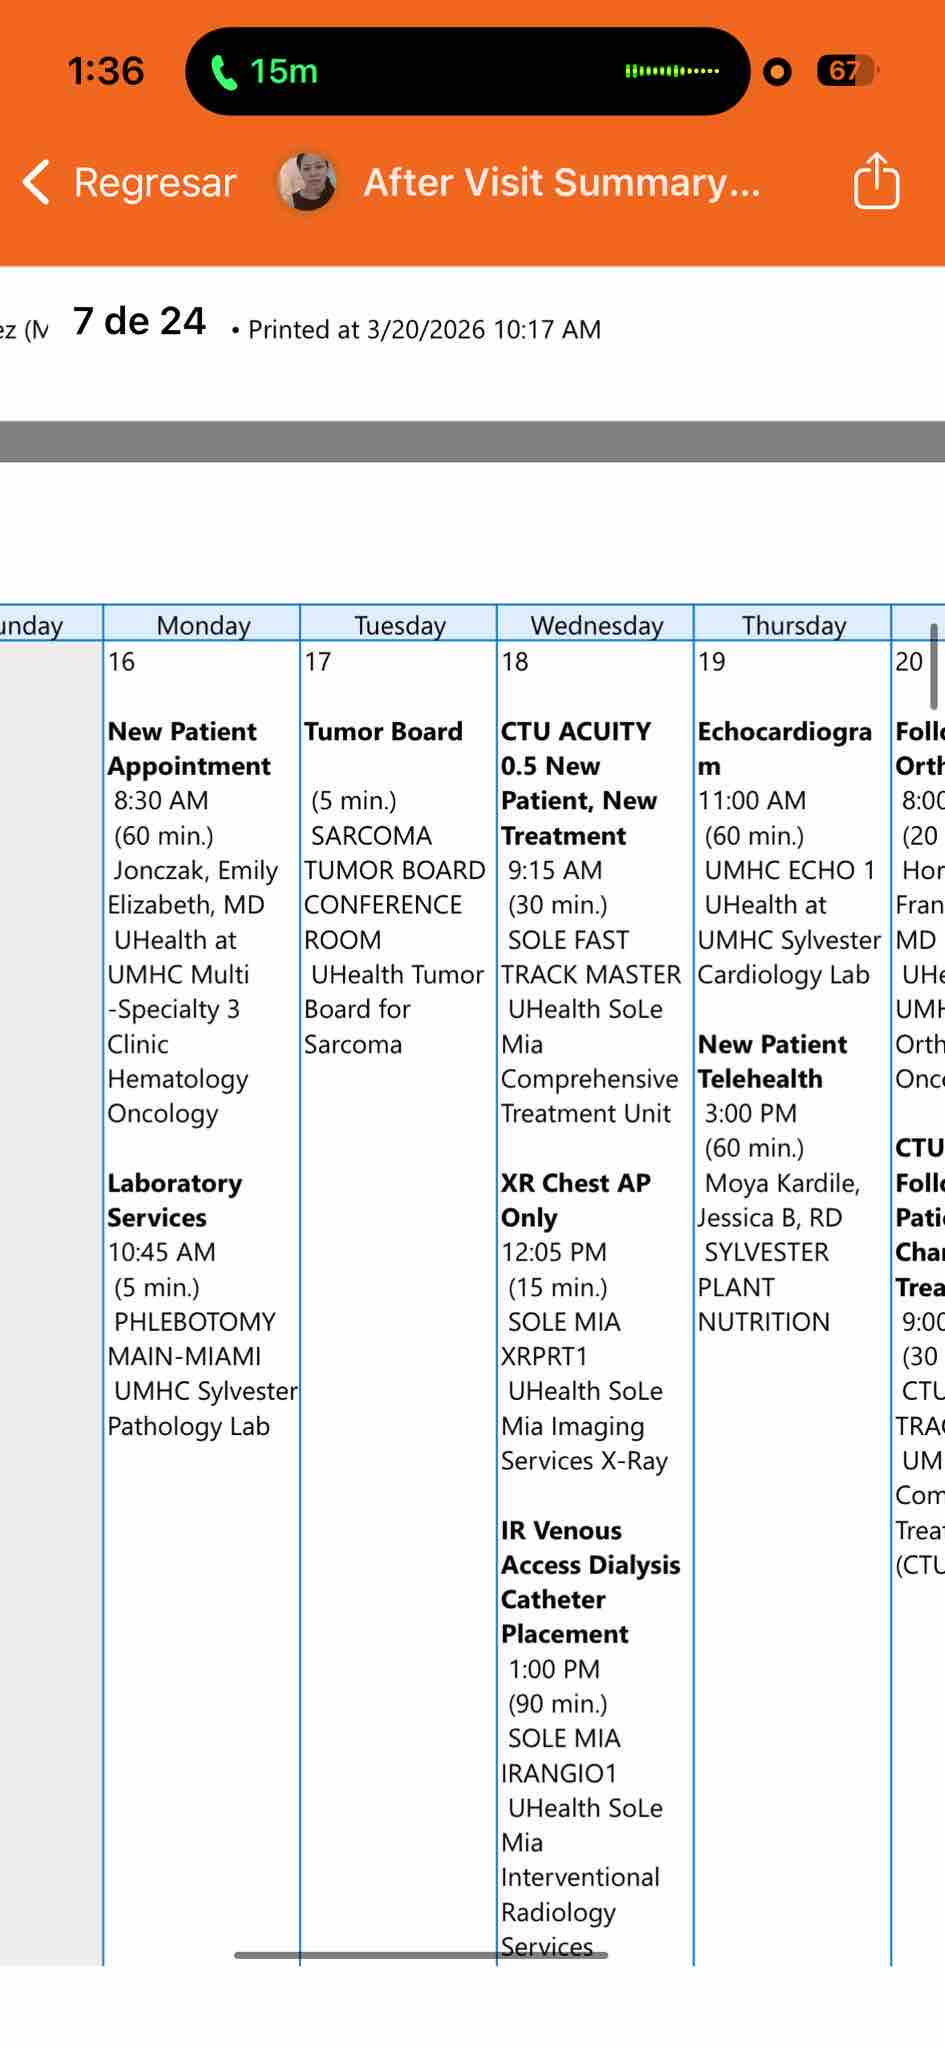
Task: Tap the 7 de 24 page indicator
Action: [x=139, y=322]
